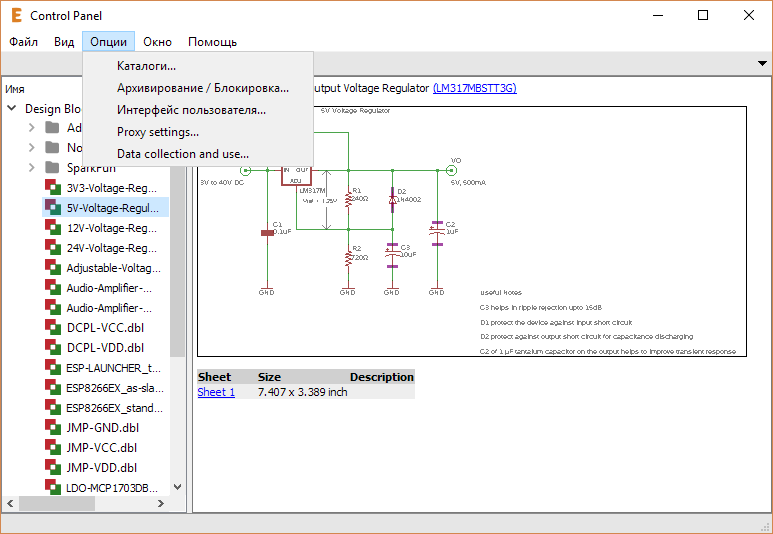The image size is (773, 534).
Task: Open the Окно menu
Action: tap(157, 42)
